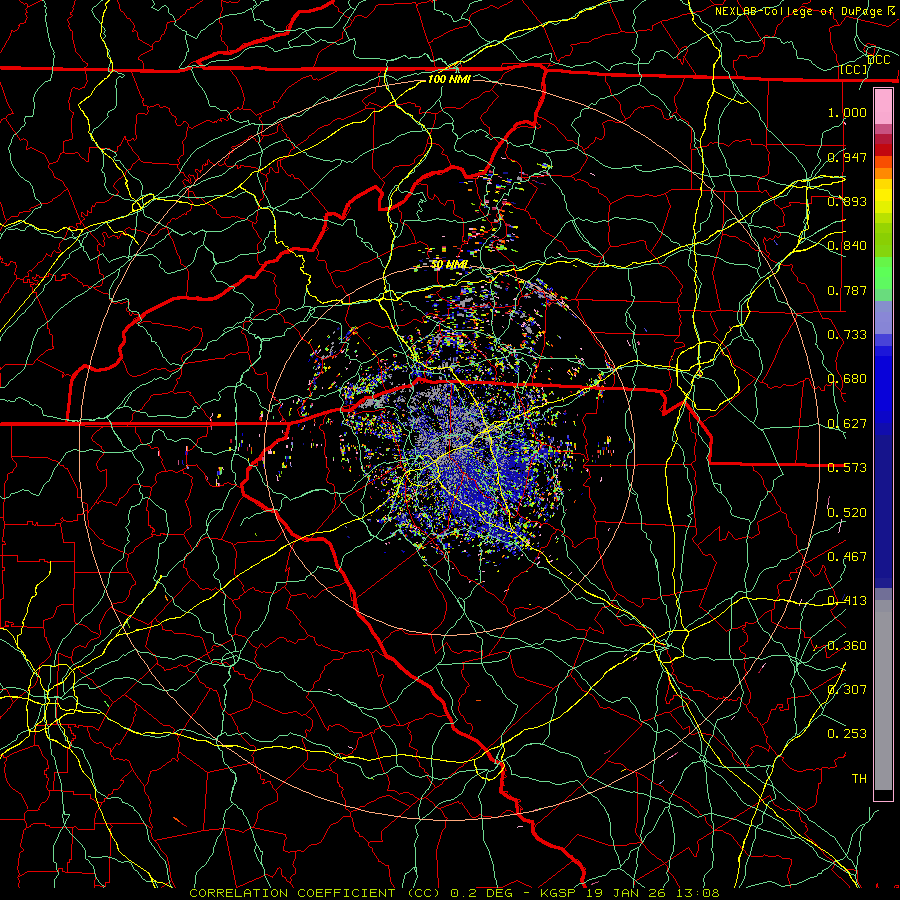The width and height of the screenshot is (900, 900).
Task: Select the 0.893 legend value
Action: pyautogui.click(x=847, y=201)
